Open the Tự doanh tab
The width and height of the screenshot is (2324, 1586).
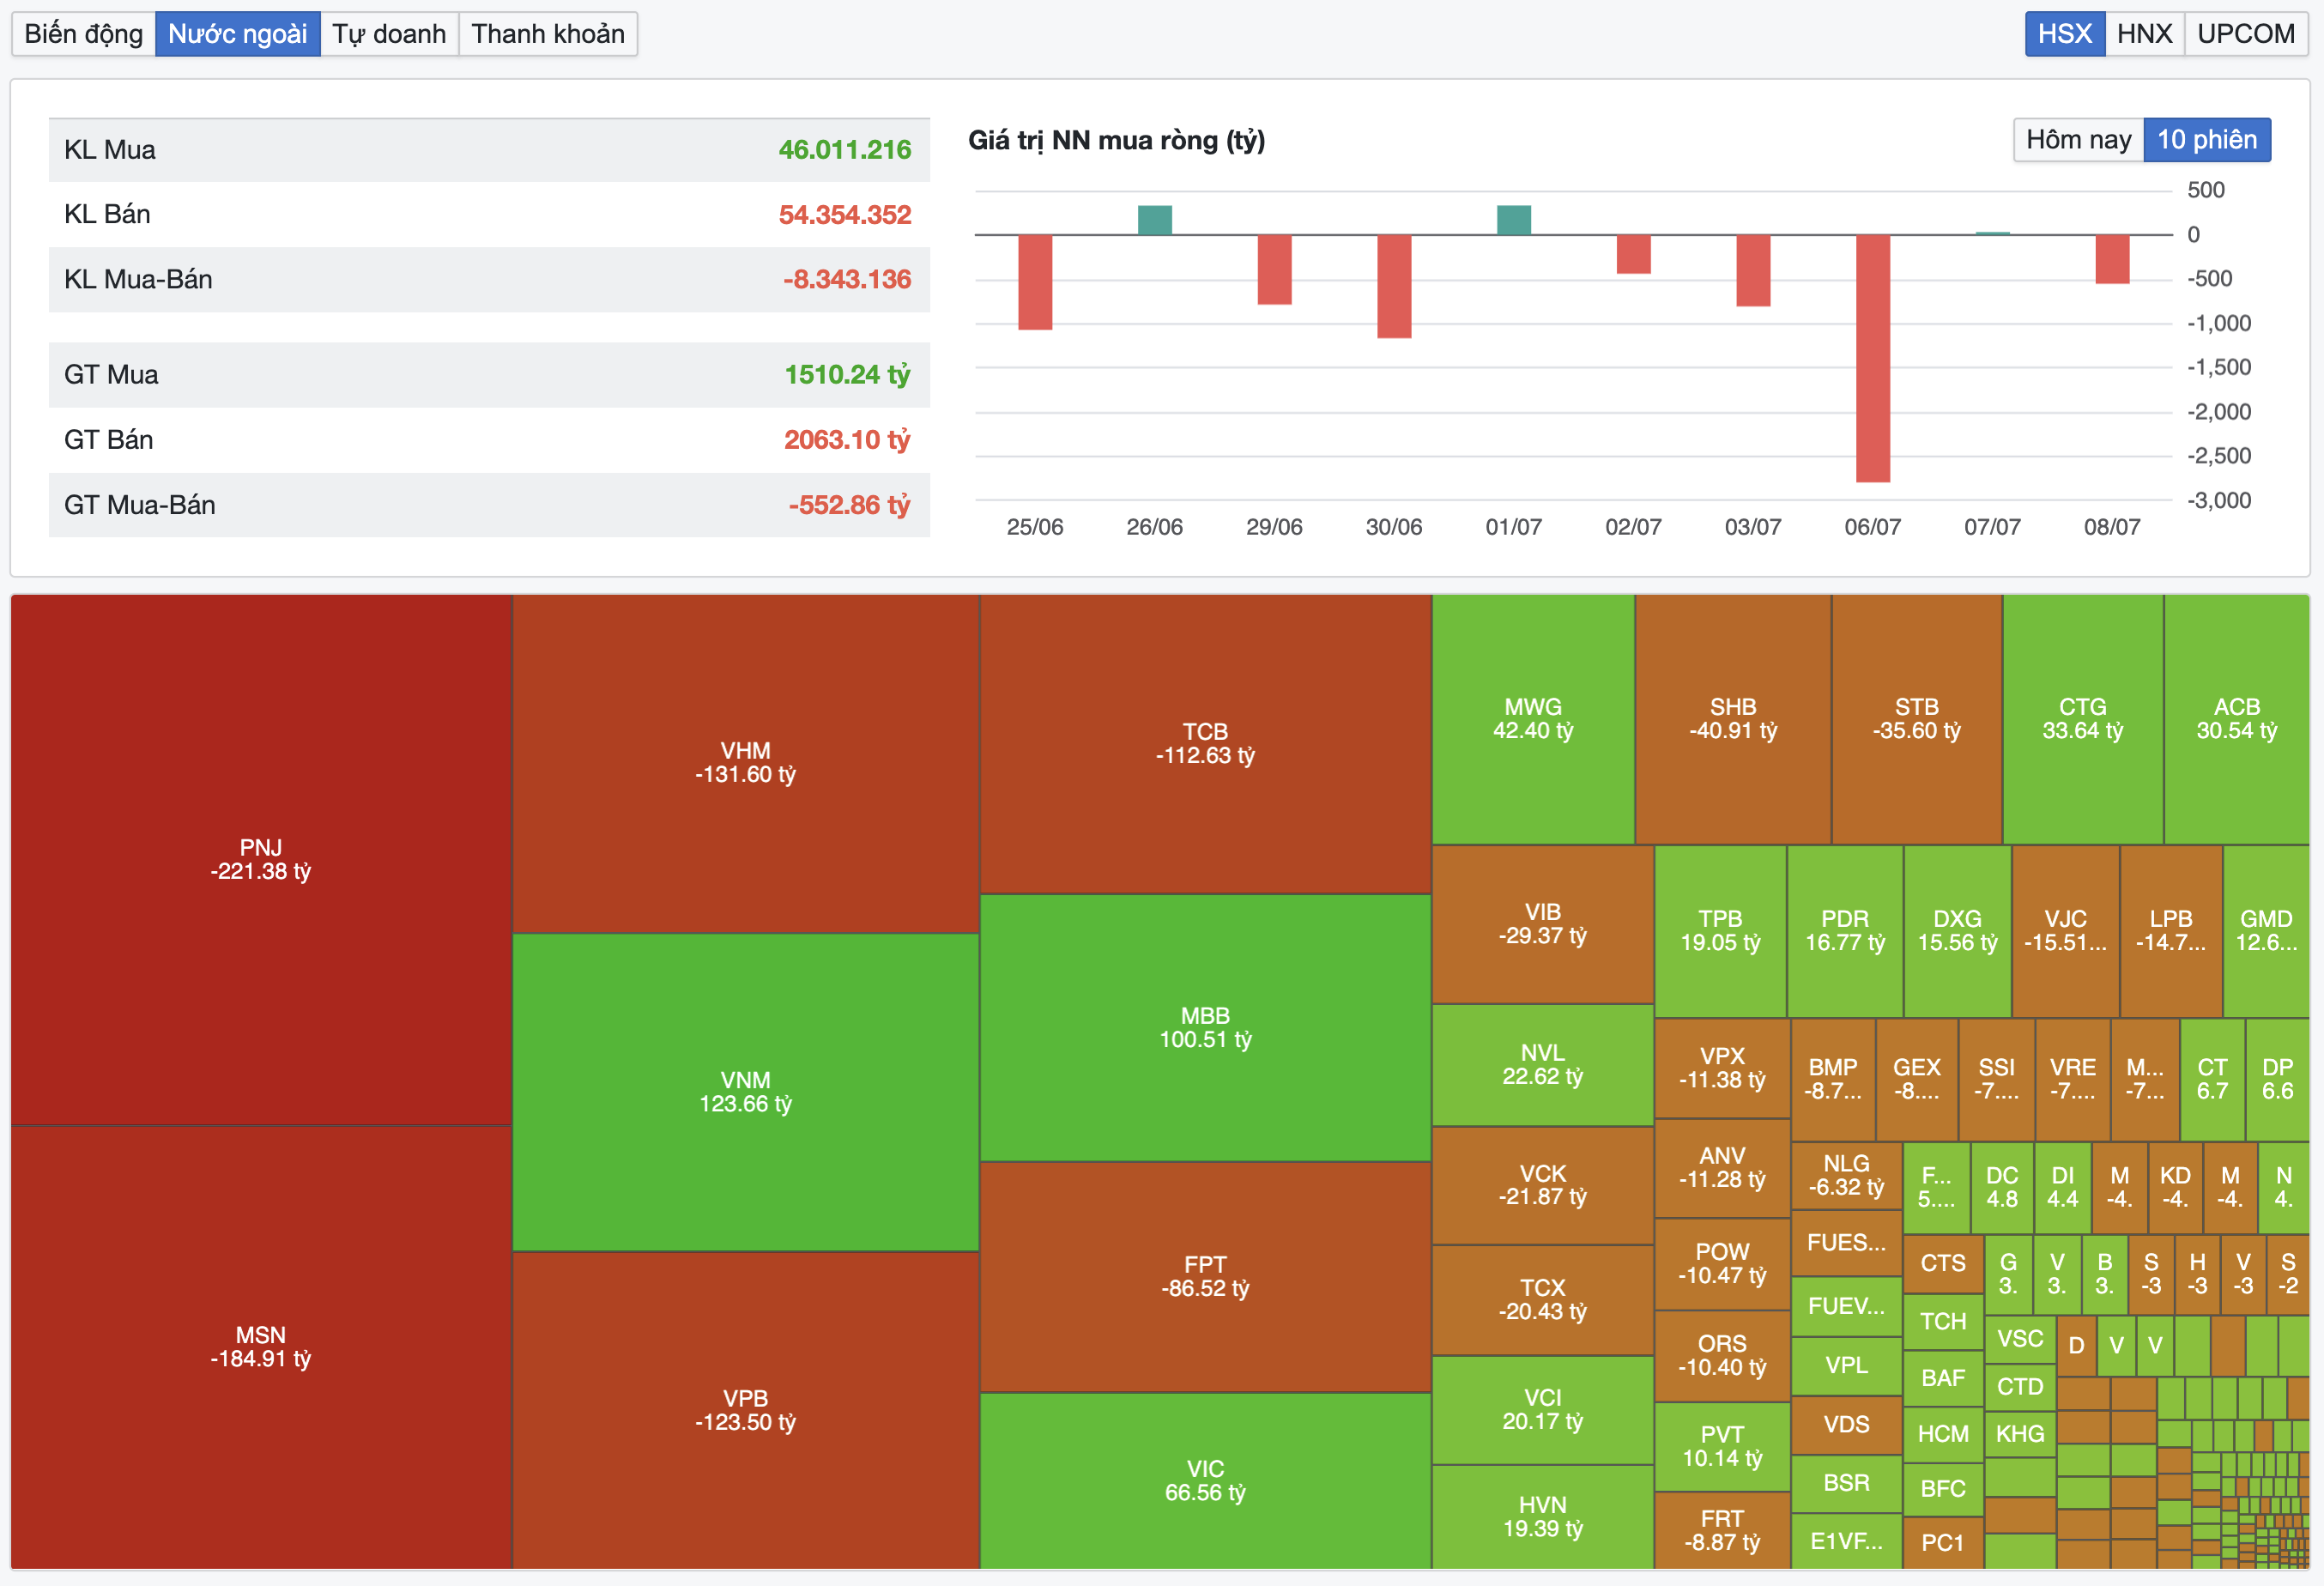point(389,34)
